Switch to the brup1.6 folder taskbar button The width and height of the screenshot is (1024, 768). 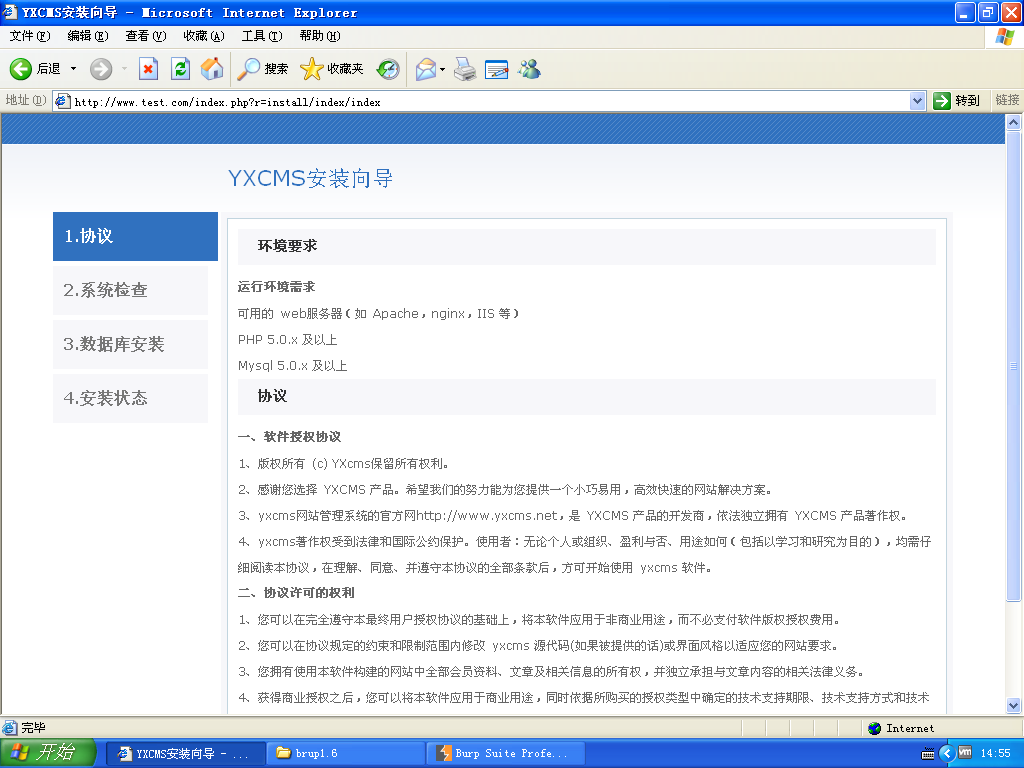click(345, 754)
